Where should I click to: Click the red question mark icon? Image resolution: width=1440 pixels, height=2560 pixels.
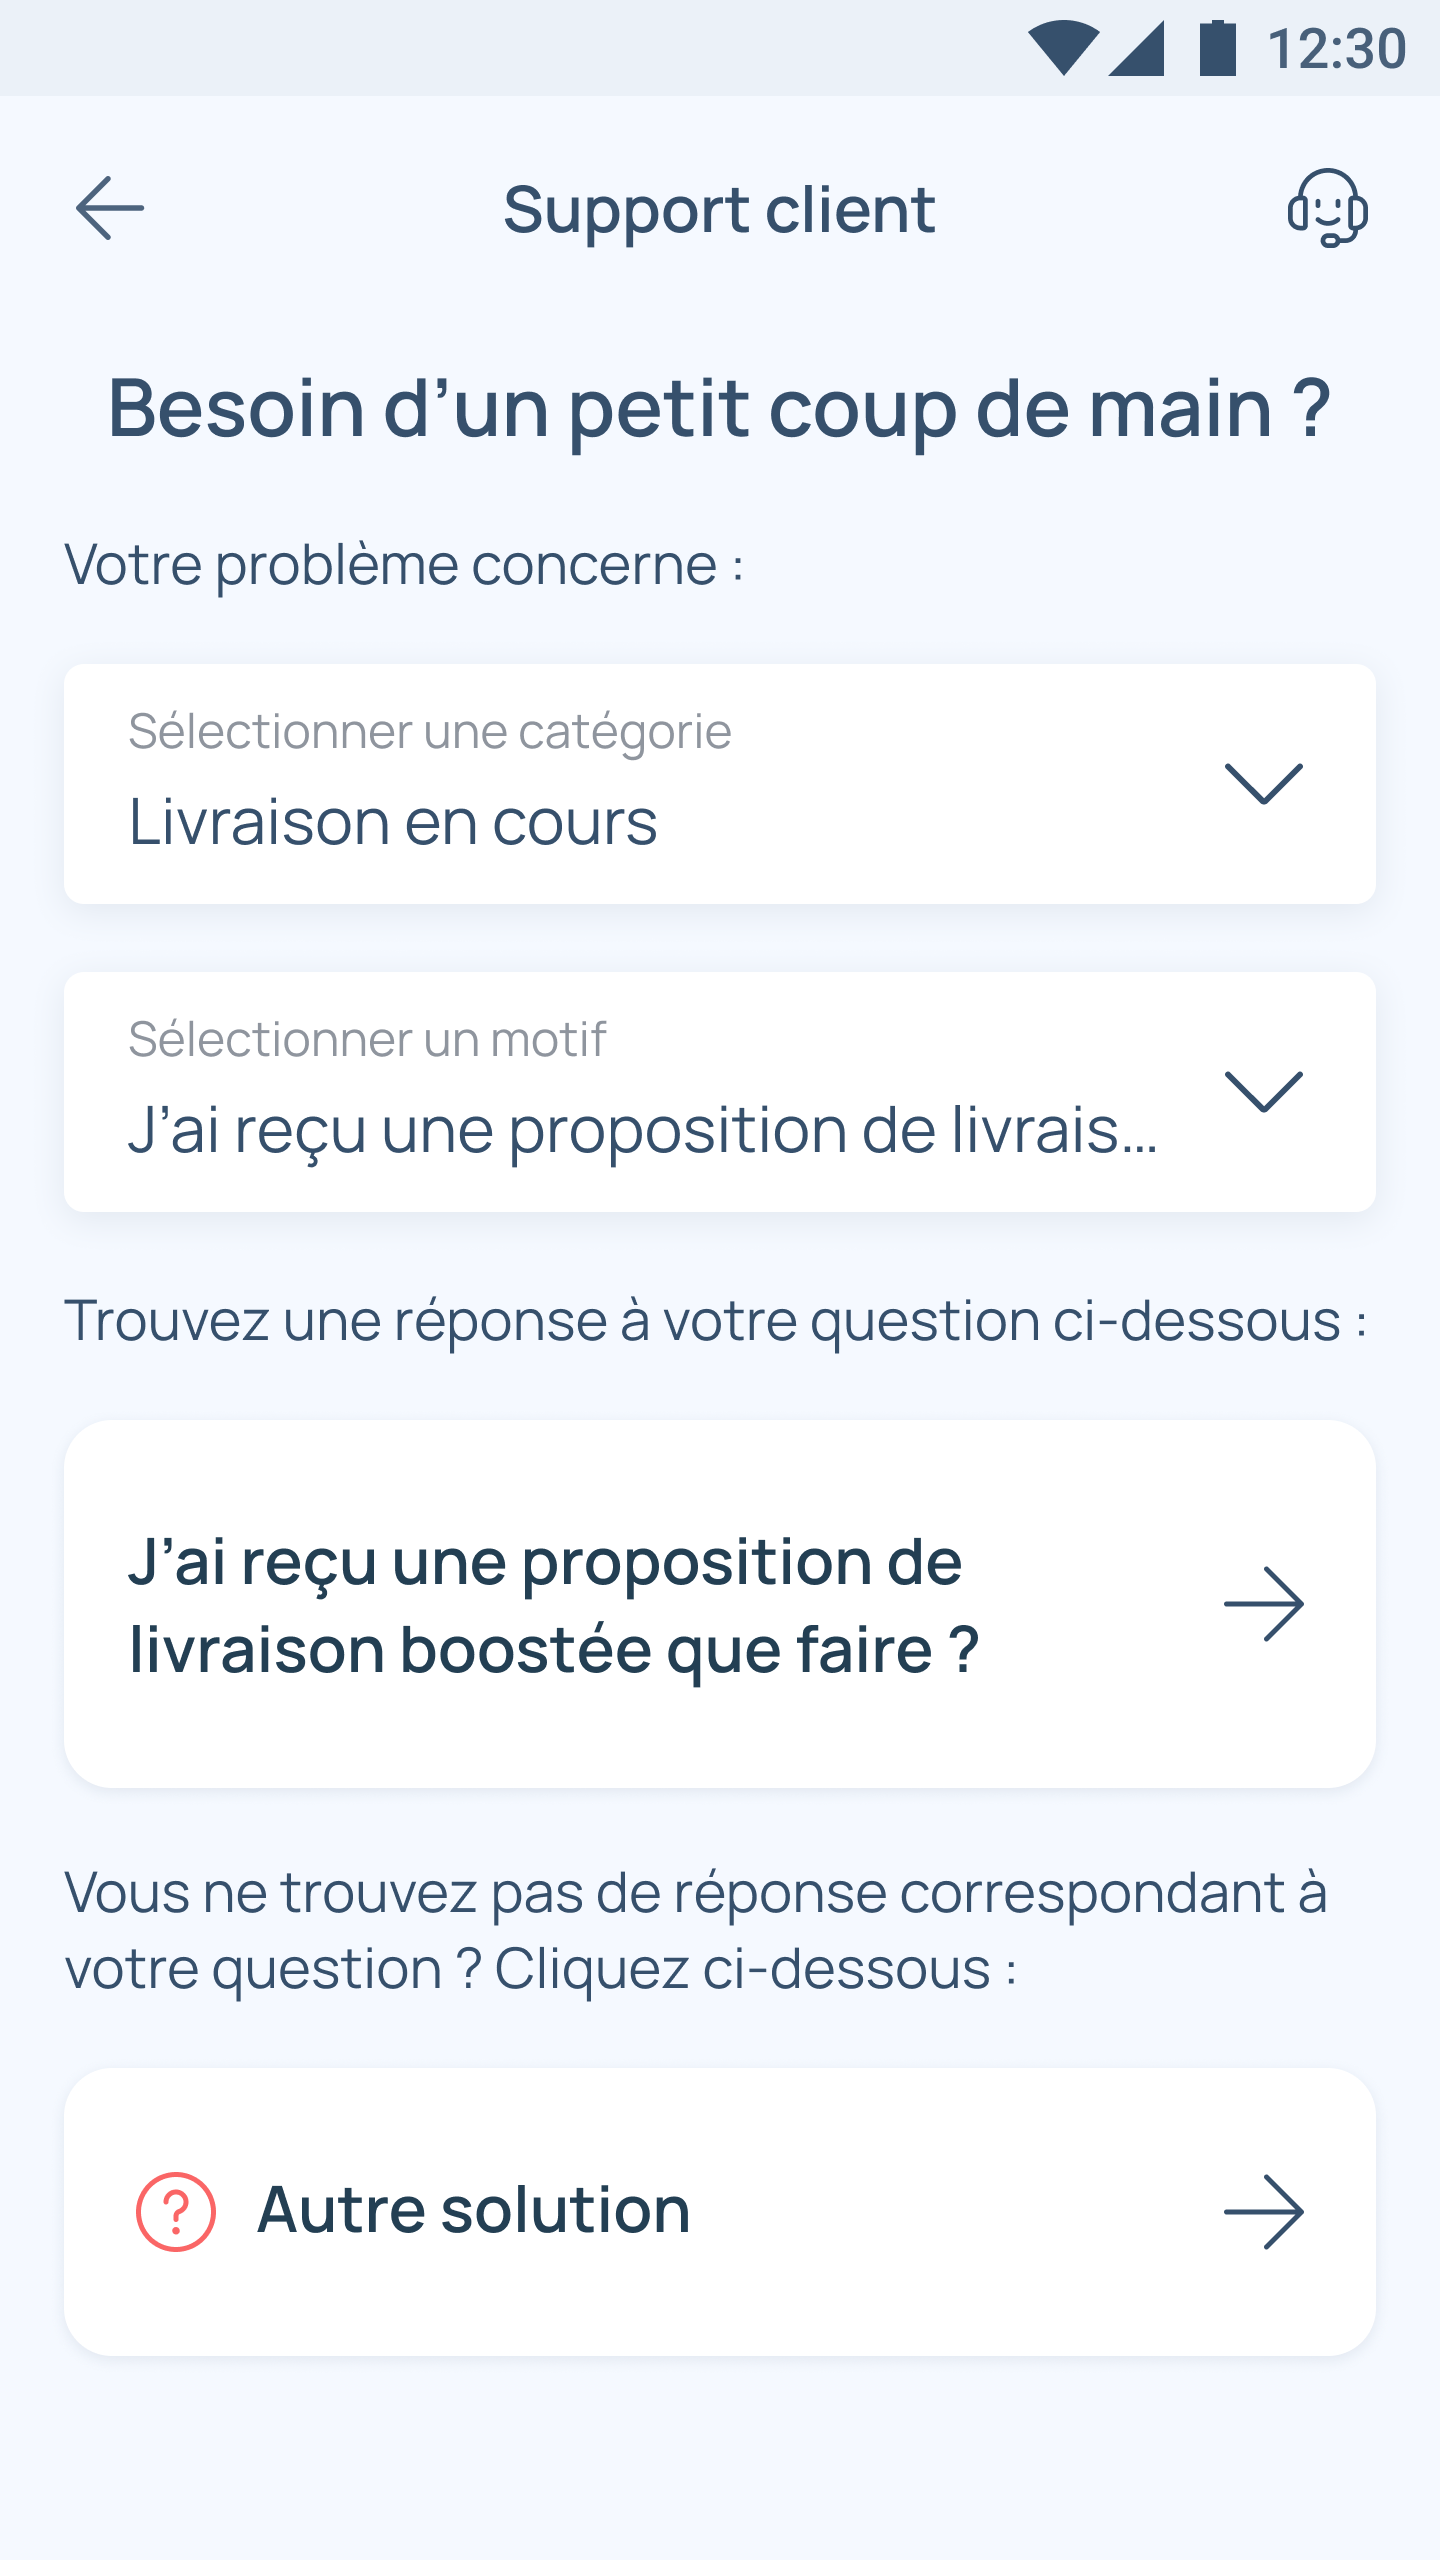pos(176,2212)
